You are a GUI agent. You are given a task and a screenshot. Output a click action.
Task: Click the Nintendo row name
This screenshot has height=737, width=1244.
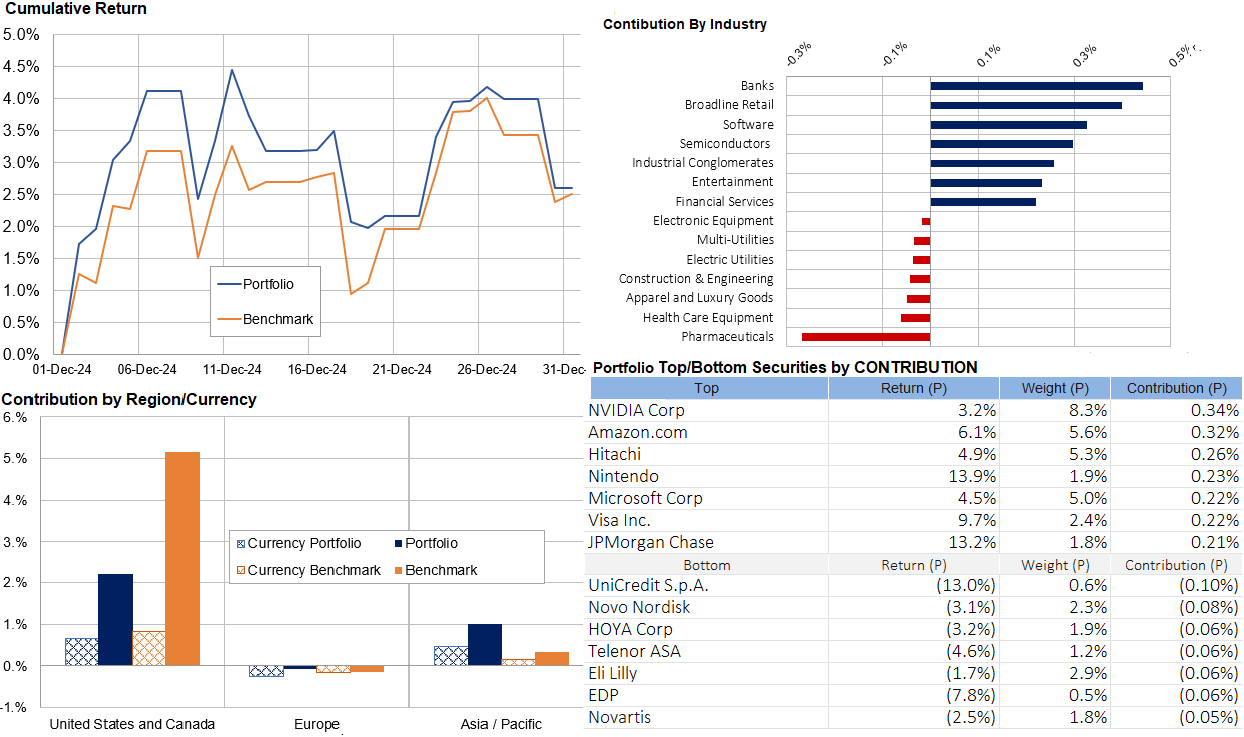[x=623, y=476]
